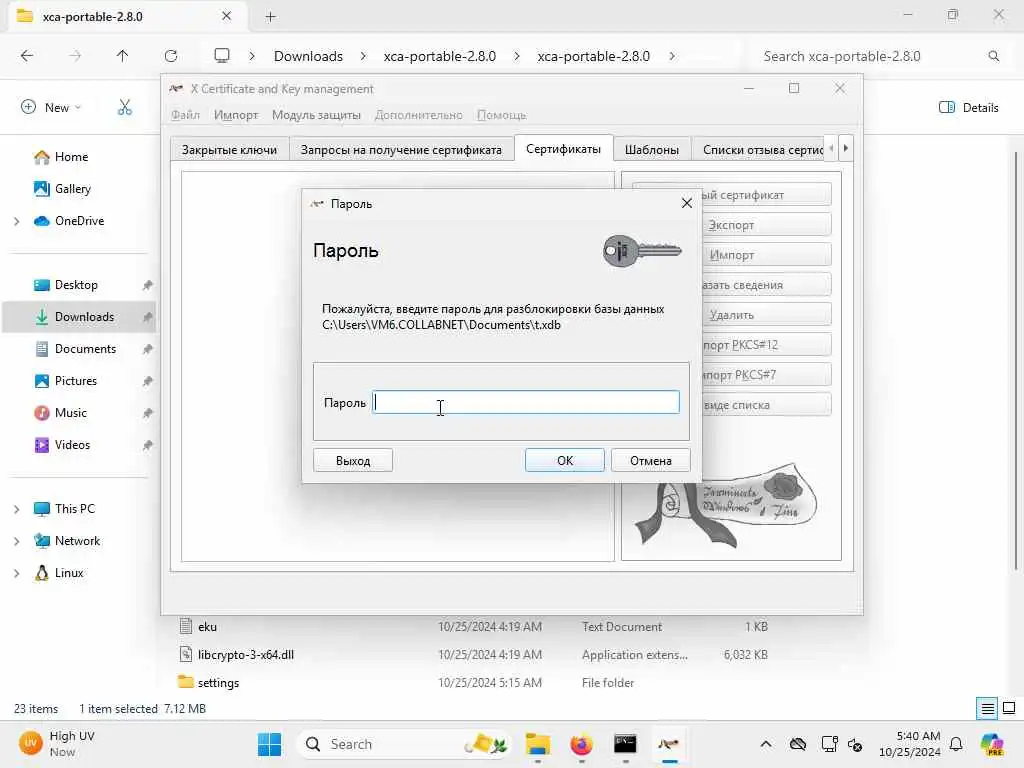Open the Модуль защиты menu
The image size is (1024, 768).
coord(316,115)
